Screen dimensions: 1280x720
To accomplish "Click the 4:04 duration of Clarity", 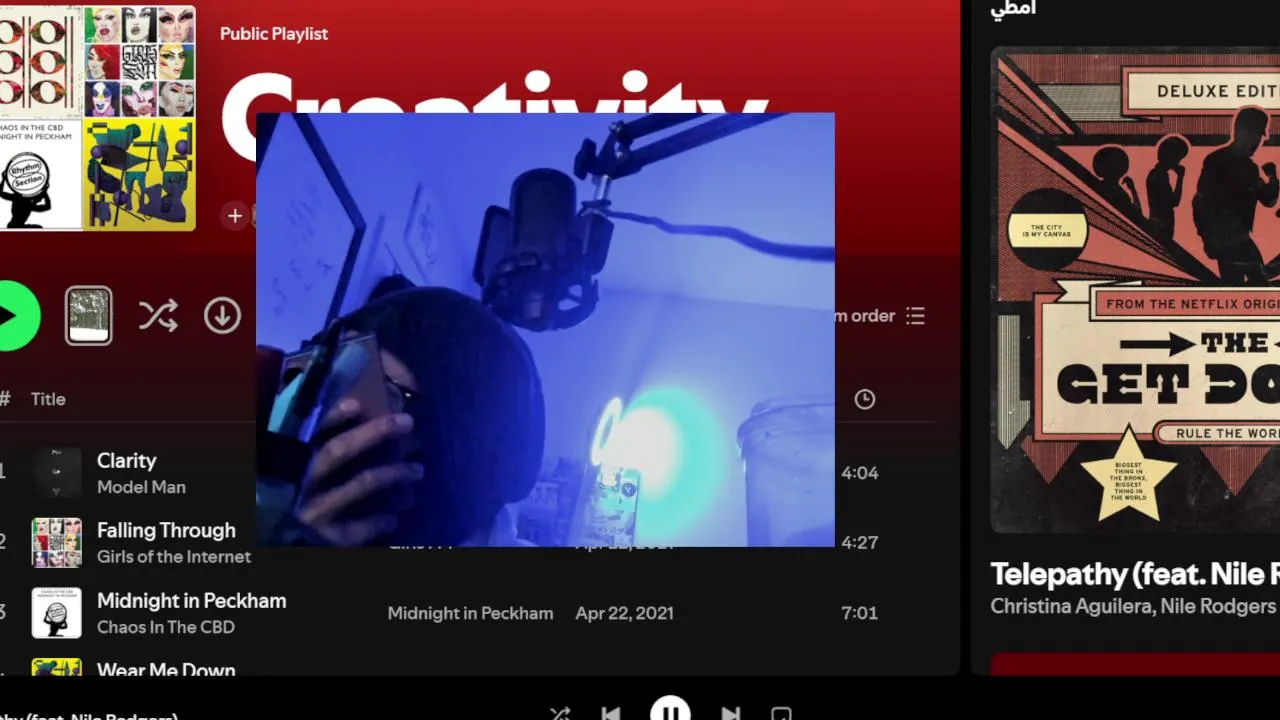I will tap(859, 473).
